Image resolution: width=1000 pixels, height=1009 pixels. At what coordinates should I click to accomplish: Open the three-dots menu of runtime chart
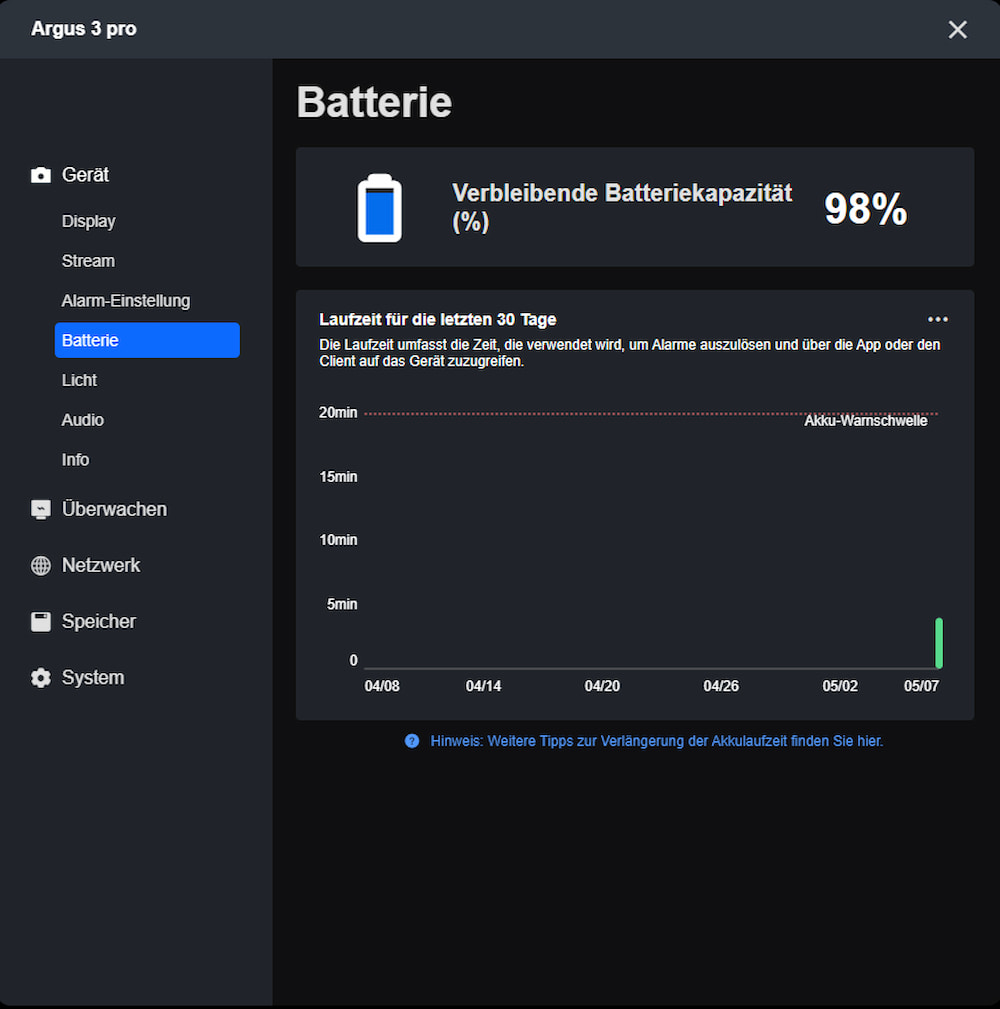point(938,319)
